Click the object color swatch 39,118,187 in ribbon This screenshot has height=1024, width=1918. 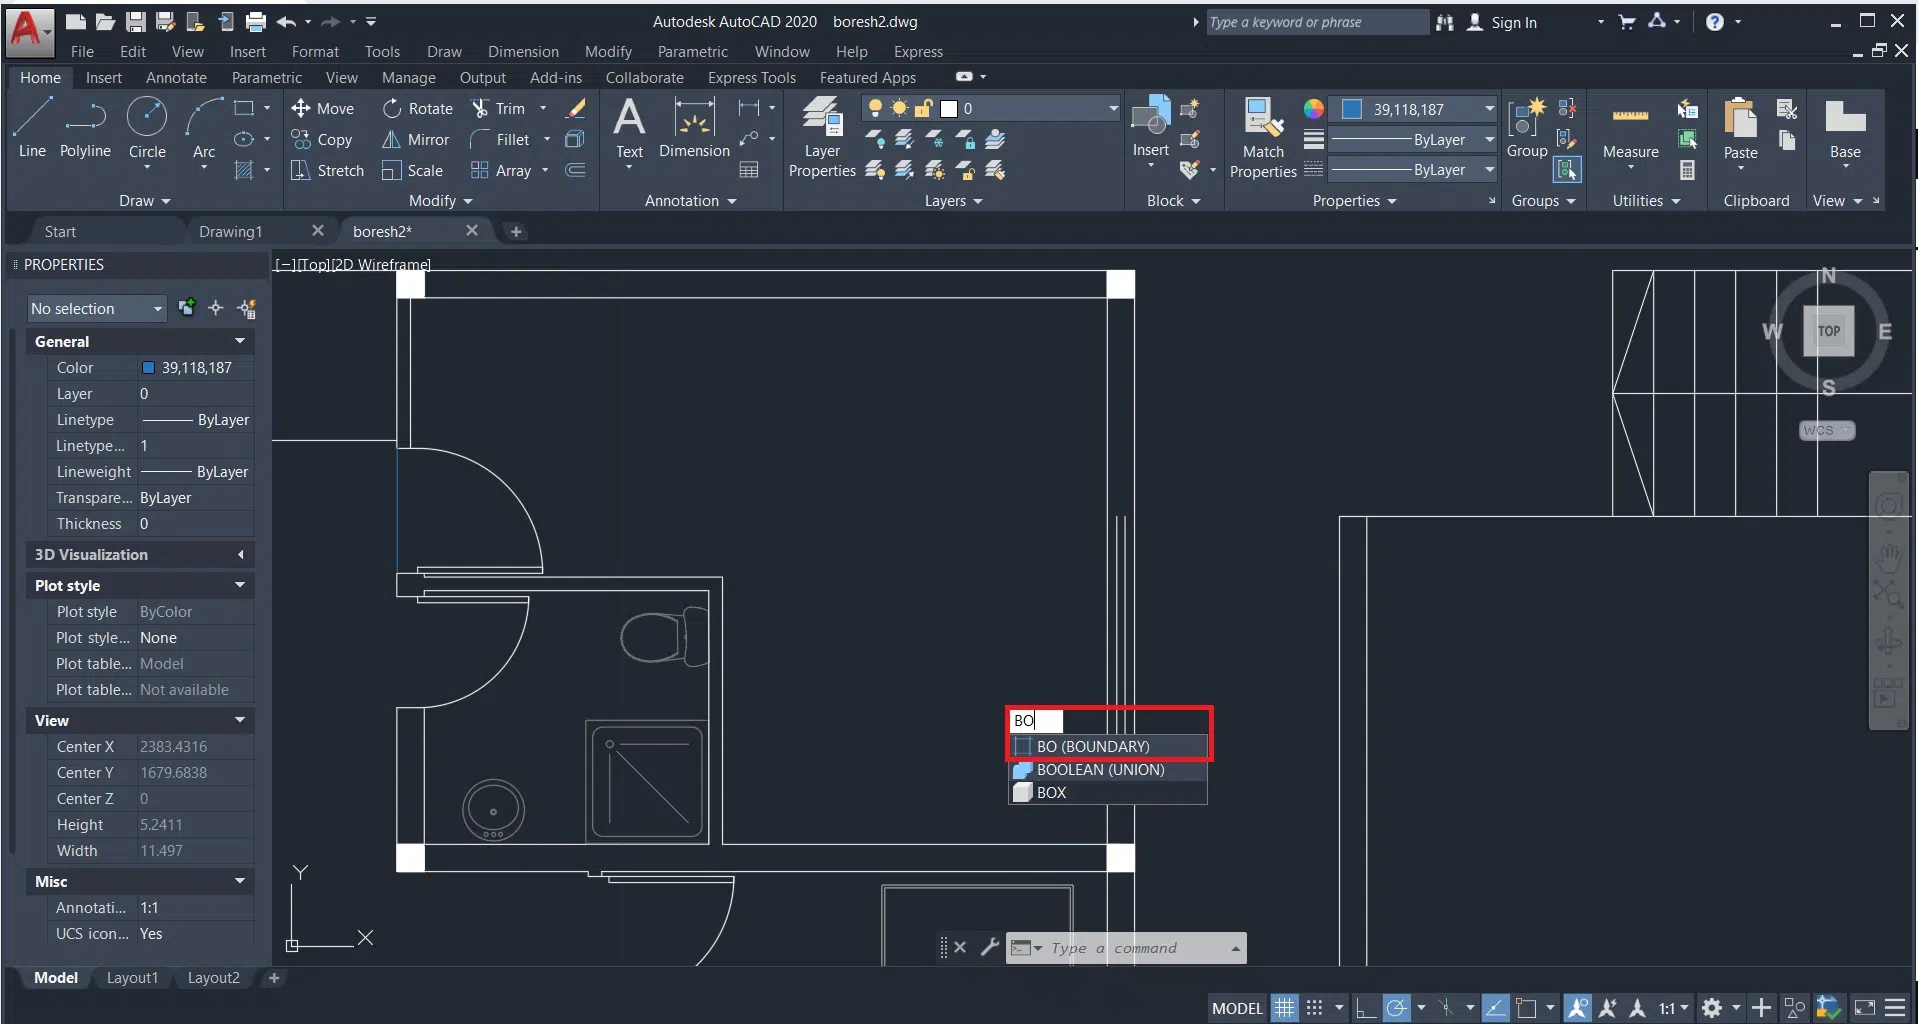pos(1353,109)
